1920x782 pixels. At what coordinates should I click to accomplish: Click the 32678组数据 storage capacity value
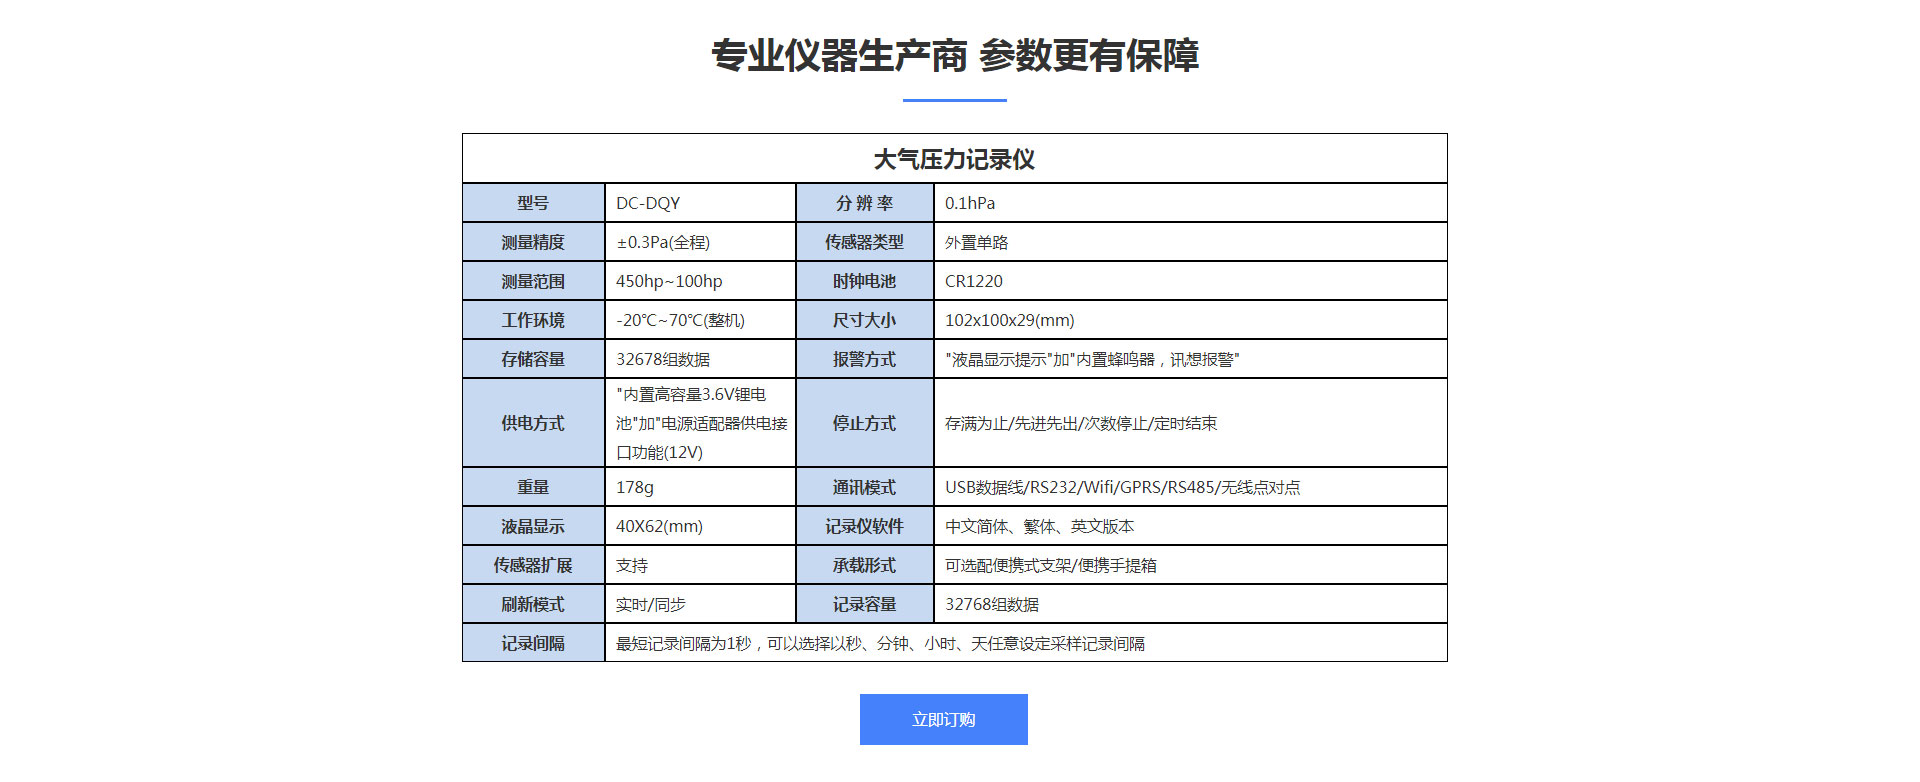[663, 359]
